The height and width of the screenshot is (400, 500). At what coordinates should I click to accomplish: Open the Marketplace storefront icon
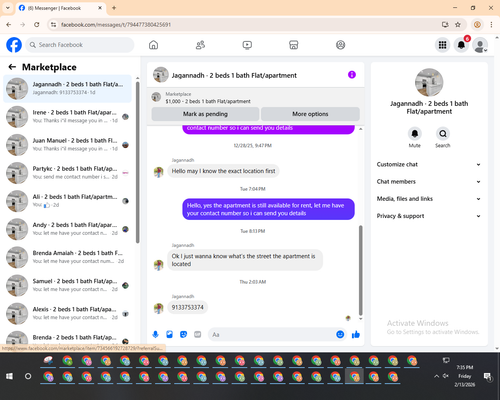[294, 45]
